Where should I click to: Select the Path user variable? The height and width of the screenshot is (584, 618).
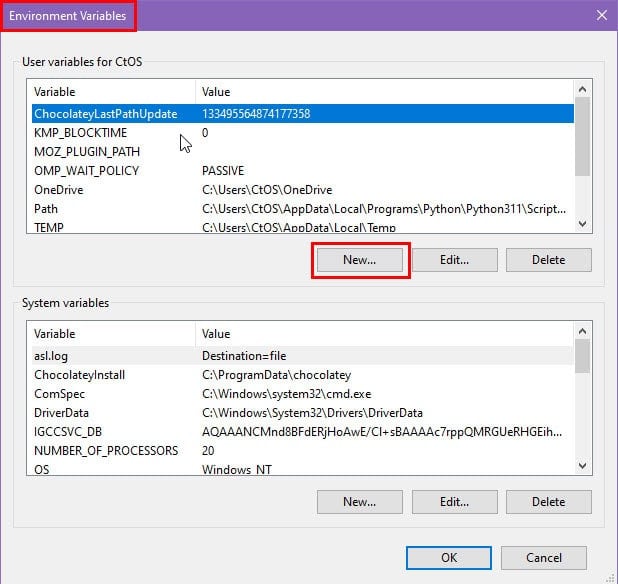pyautogui.click(x=303, y=208)
